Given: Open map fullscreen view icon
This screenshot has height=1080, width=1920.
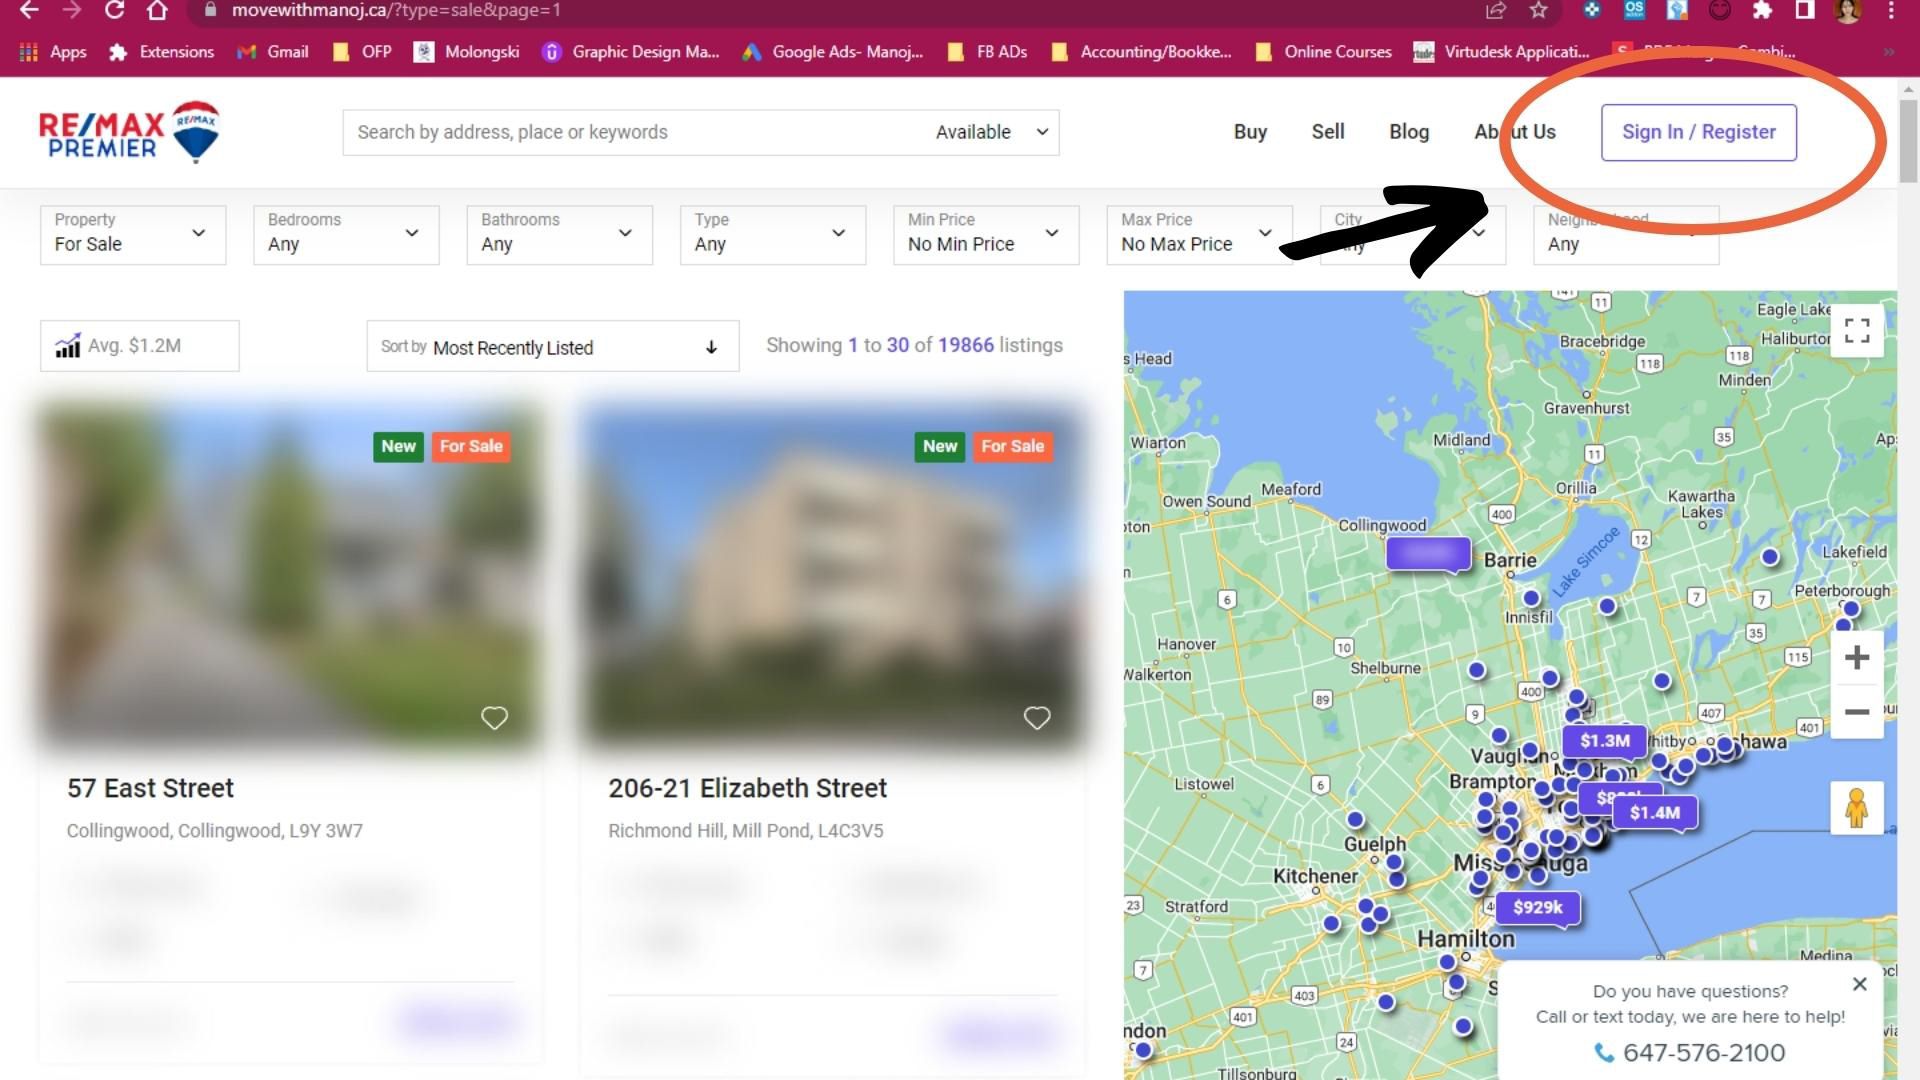Looking at the screenshot, I should pyautogui.click(x=1857, y=331).
